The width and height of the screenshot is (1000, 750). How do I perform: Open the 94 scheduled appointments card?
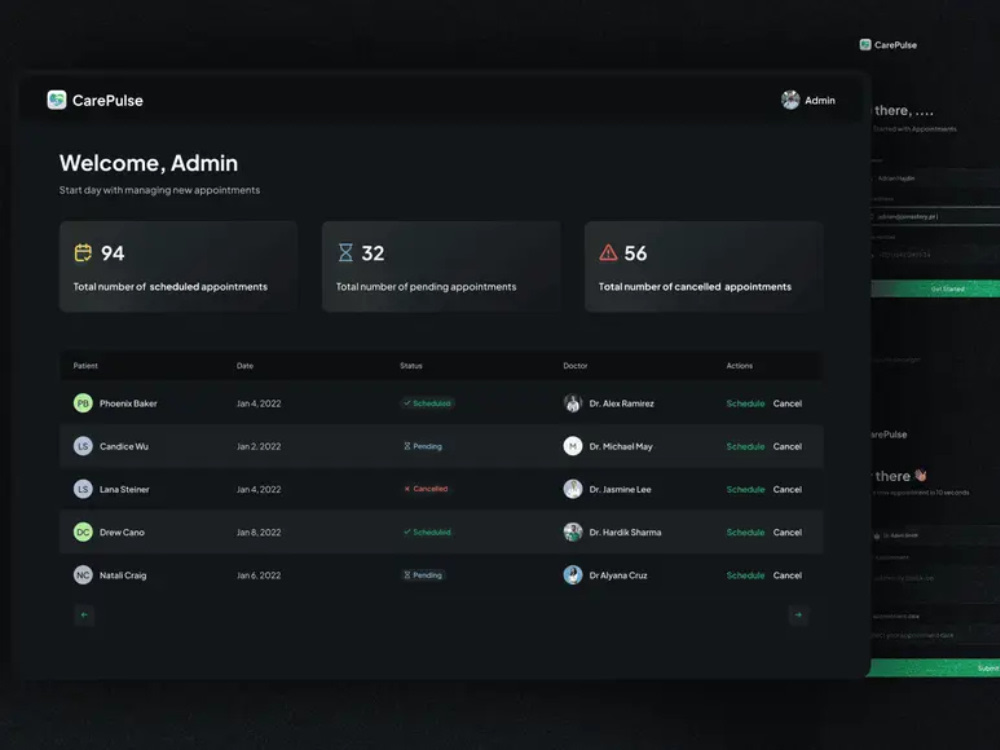(179, 267)
